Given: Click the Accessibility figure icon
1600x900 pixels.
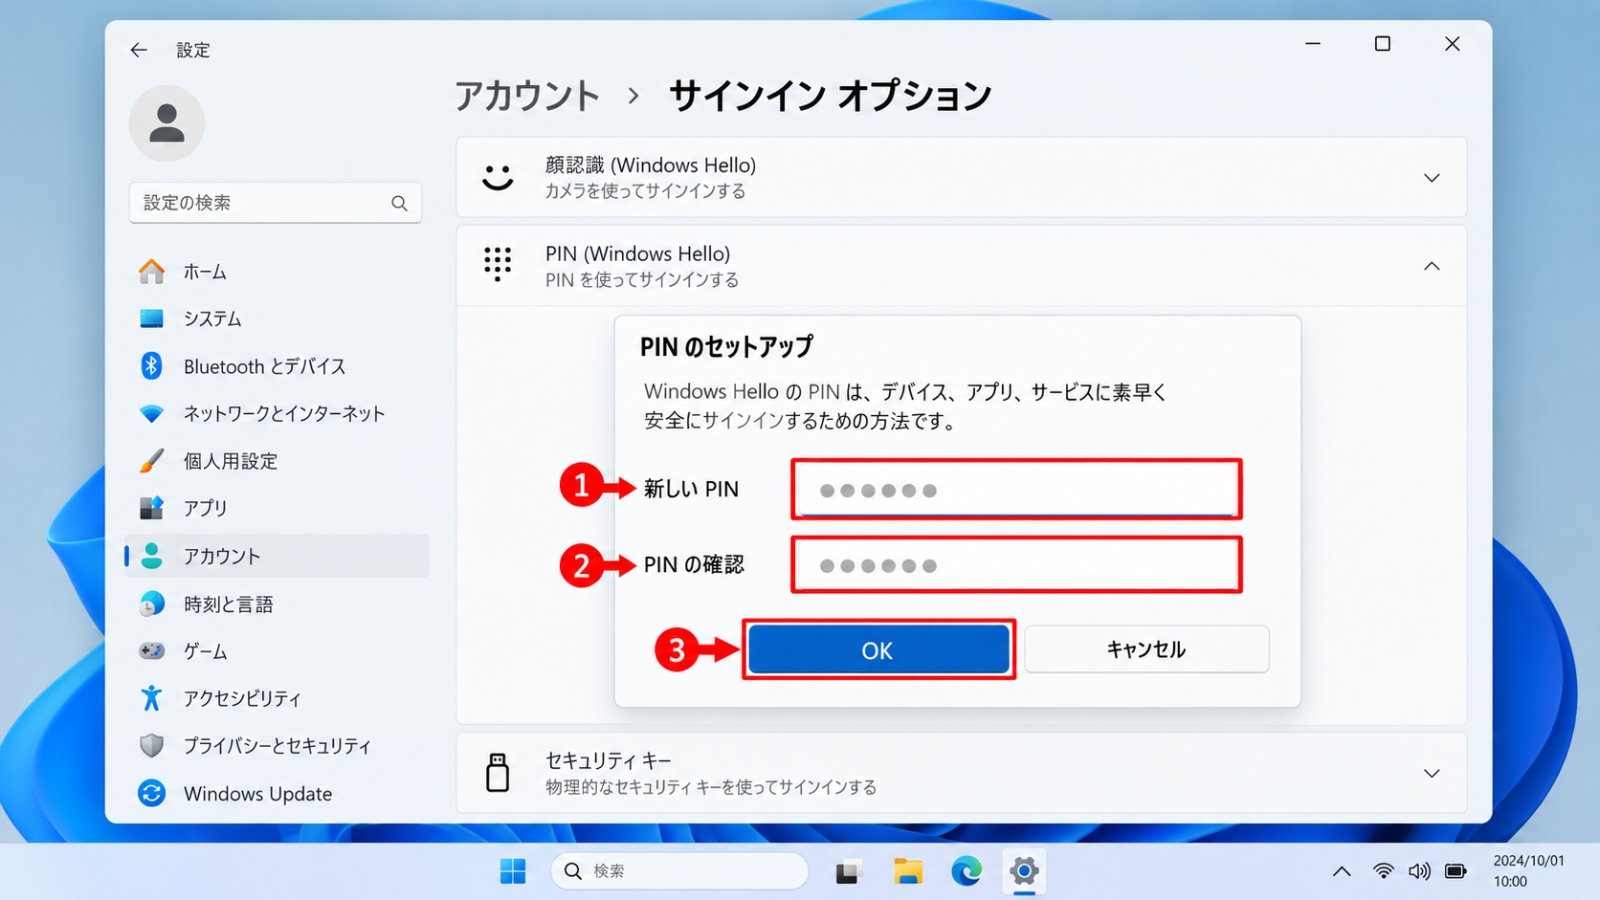Looking at the screenshot, I should [152, 698].
